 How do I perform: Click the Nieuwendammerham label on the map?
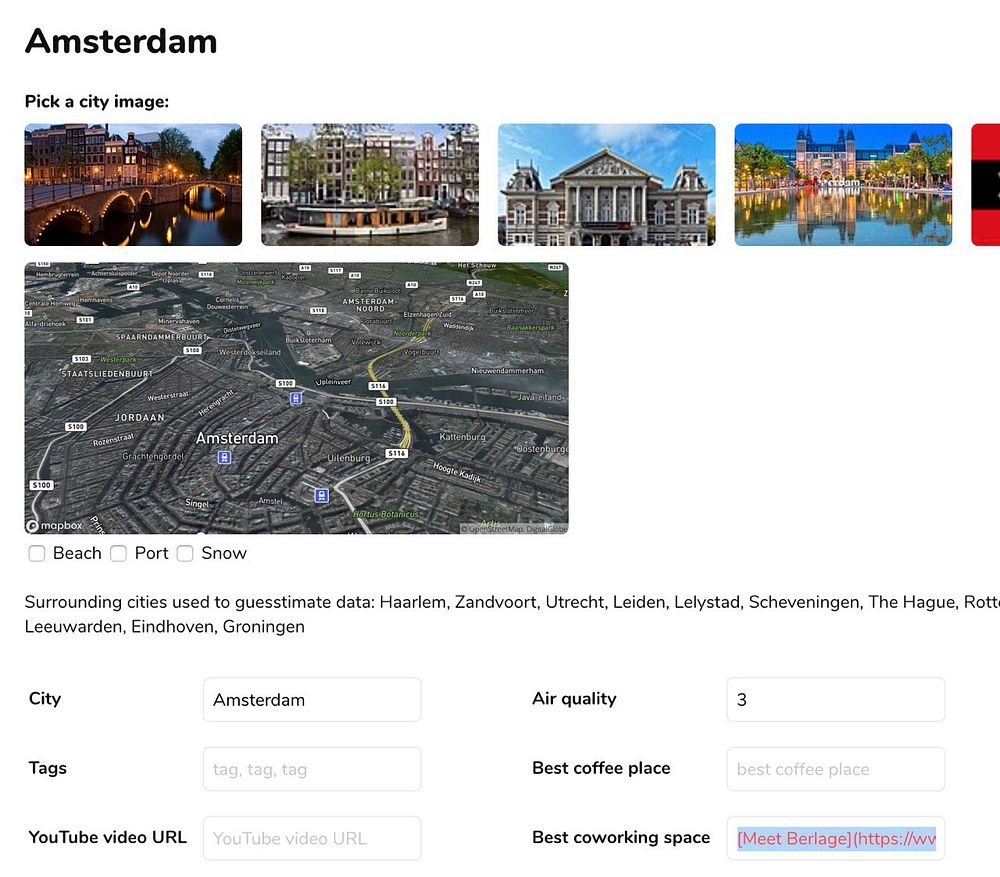(x=508, y=371)
